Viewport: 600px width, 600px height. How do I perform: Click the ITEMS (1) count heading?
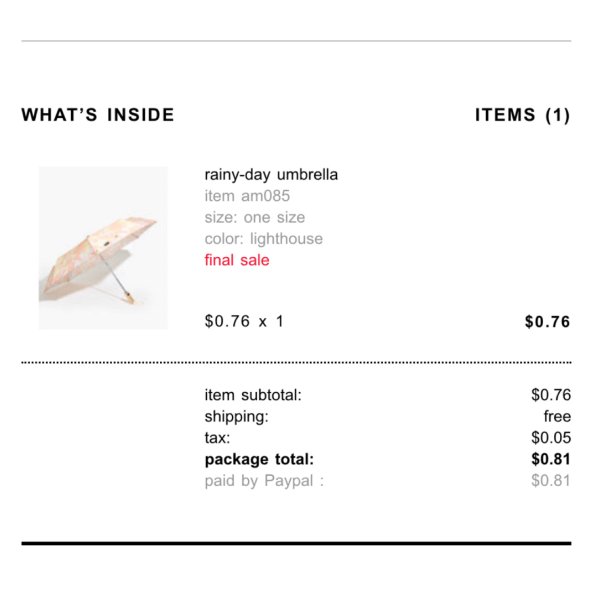[x=523, y=115]
